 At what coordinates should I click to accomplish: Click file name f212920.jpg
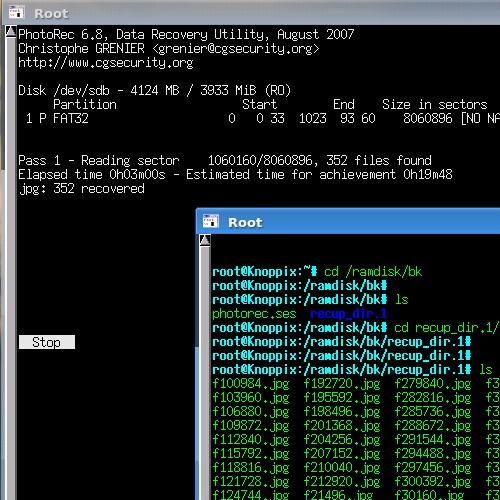(342, 482)
